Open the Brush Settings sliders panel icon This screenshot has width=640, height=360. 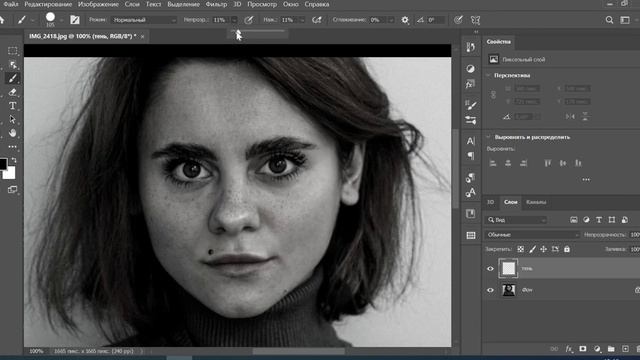pos(471,120)
